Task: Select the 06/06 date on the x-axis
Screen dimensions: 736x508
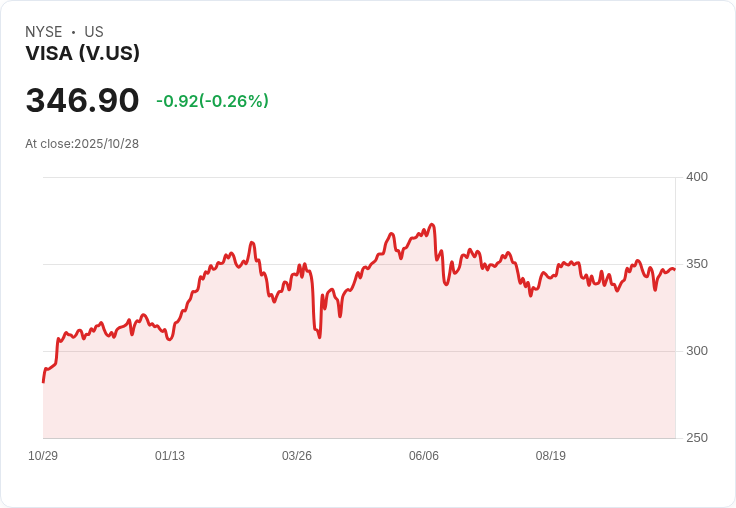Action: coord(424,456)
